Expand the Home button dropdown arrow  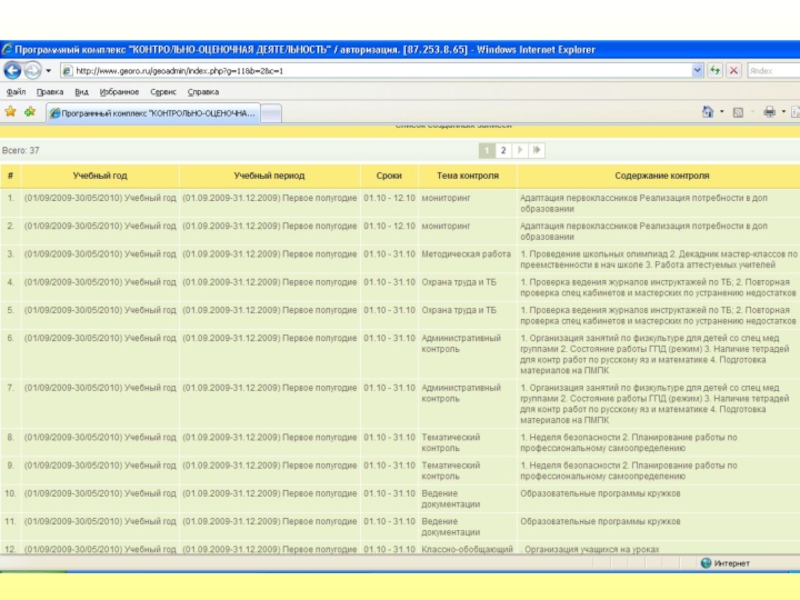pos(722,112)
